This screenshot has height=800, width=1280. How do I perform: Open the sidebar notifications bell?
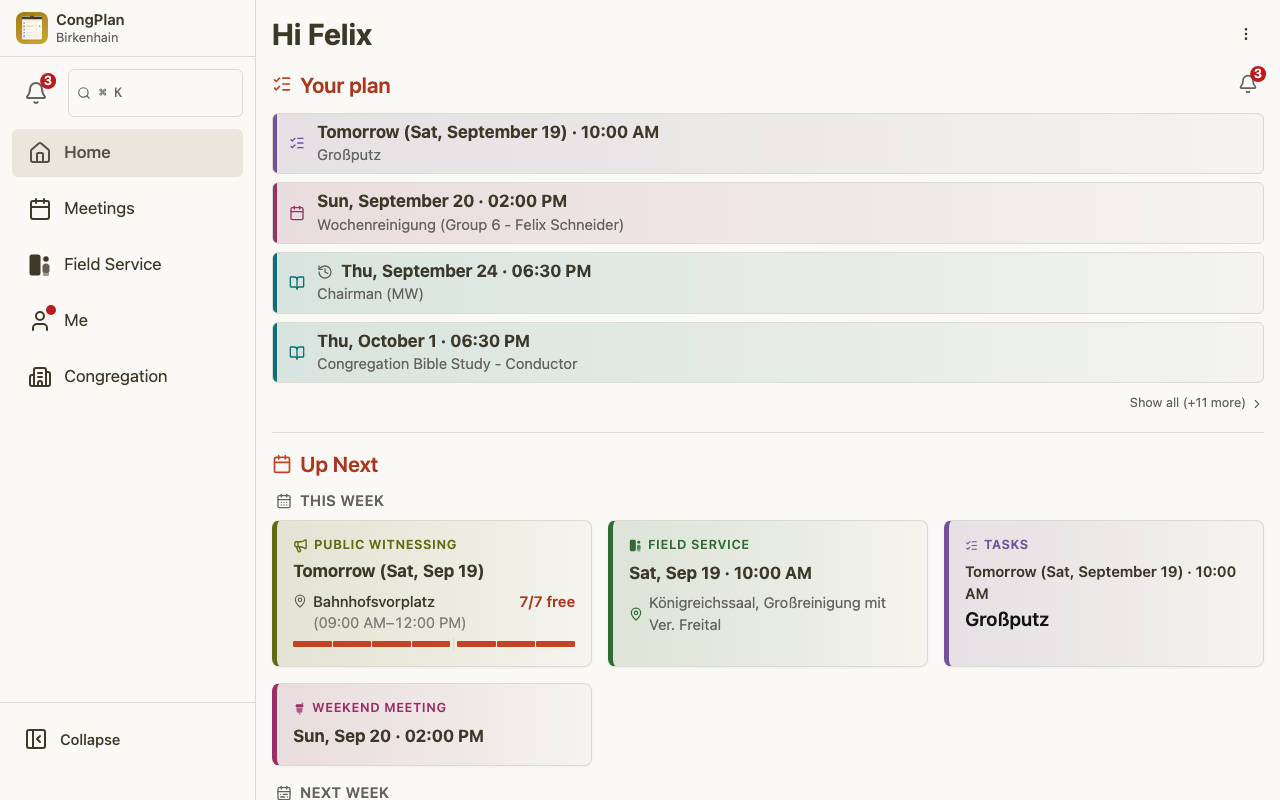pyautogui.click(x=36, y=92)
